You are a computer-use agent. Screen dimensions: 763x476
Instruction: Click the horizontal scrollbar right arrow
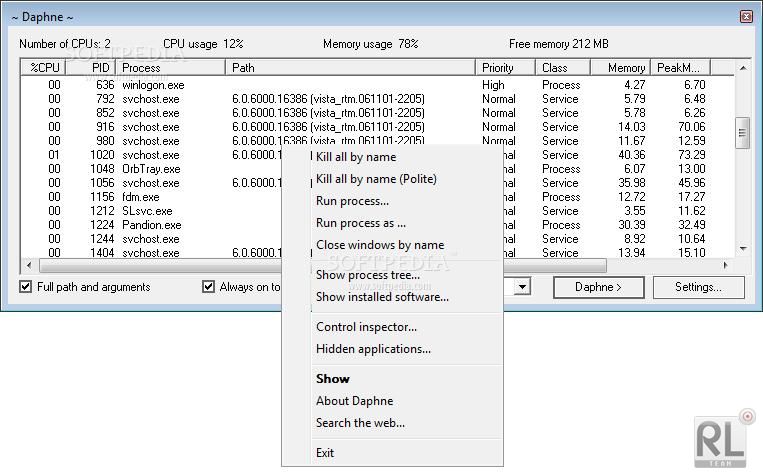pos(726,265)
